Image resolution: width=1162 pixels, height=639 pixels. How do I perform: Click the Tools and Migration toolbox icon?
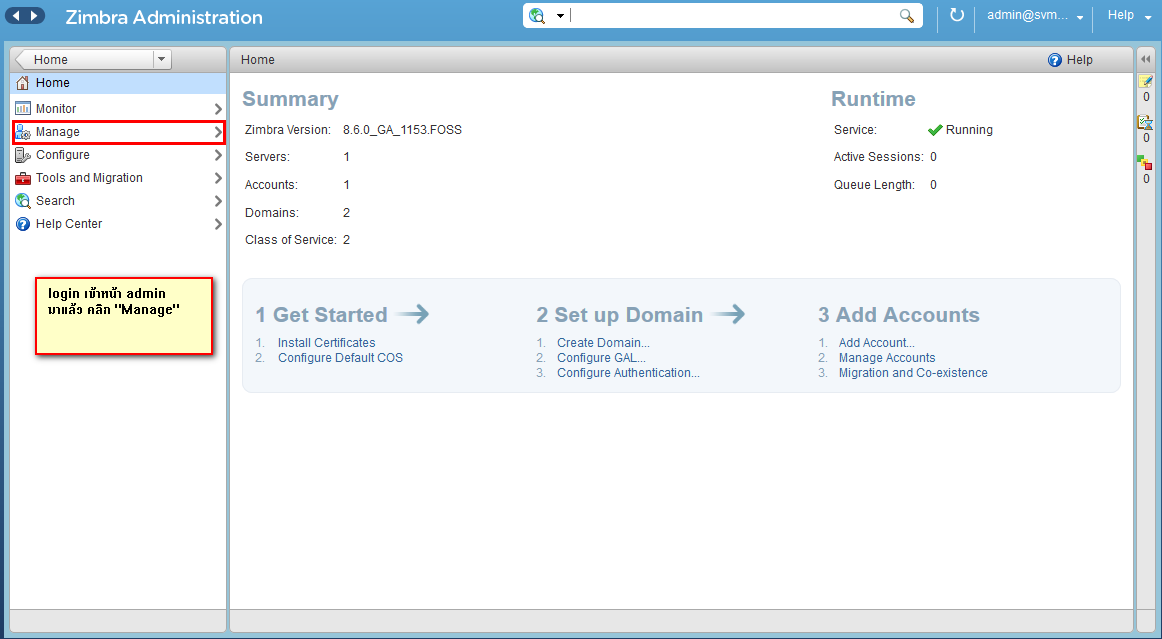tap(23, 178)
